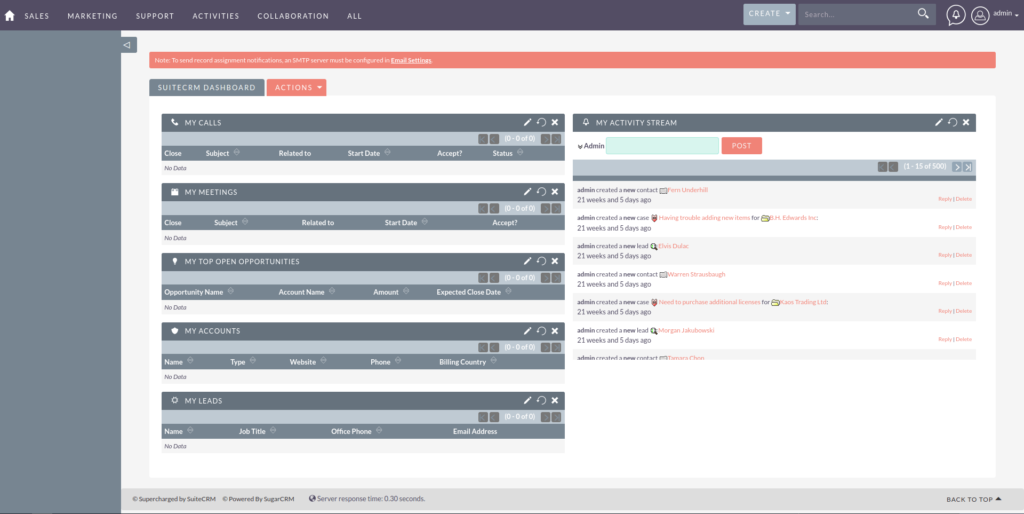Edit the My Accounts dashlet
Image resolution: width=1024 pixels, height=514 pixels.
[x=528, y=330]
